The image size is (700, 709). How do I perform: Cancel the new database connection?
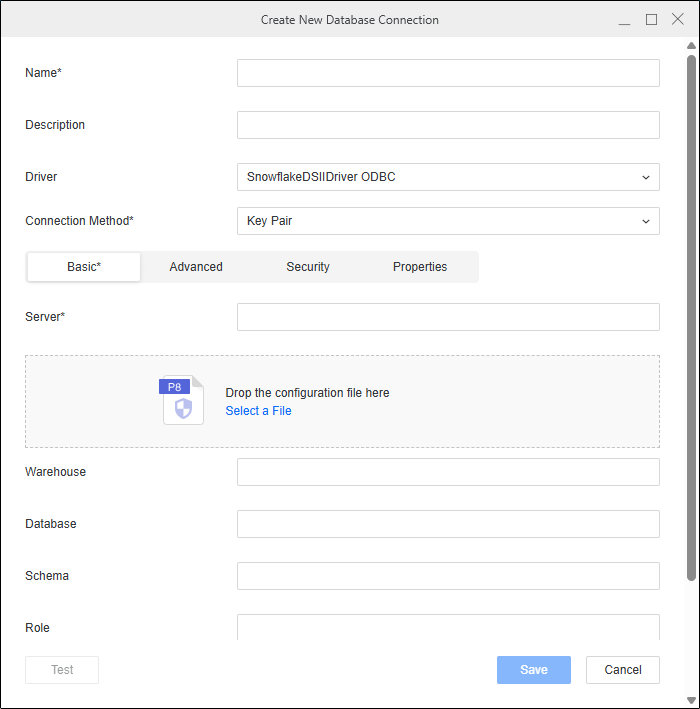[x=623, y=670]
